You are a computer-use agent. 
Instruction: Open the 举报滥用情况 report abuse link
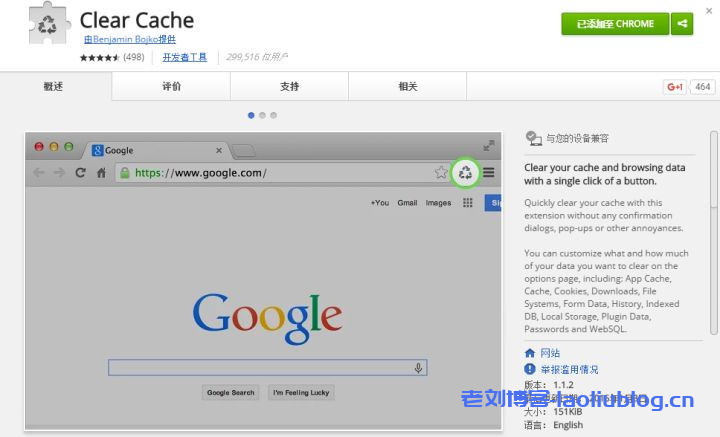click(569, 370)
